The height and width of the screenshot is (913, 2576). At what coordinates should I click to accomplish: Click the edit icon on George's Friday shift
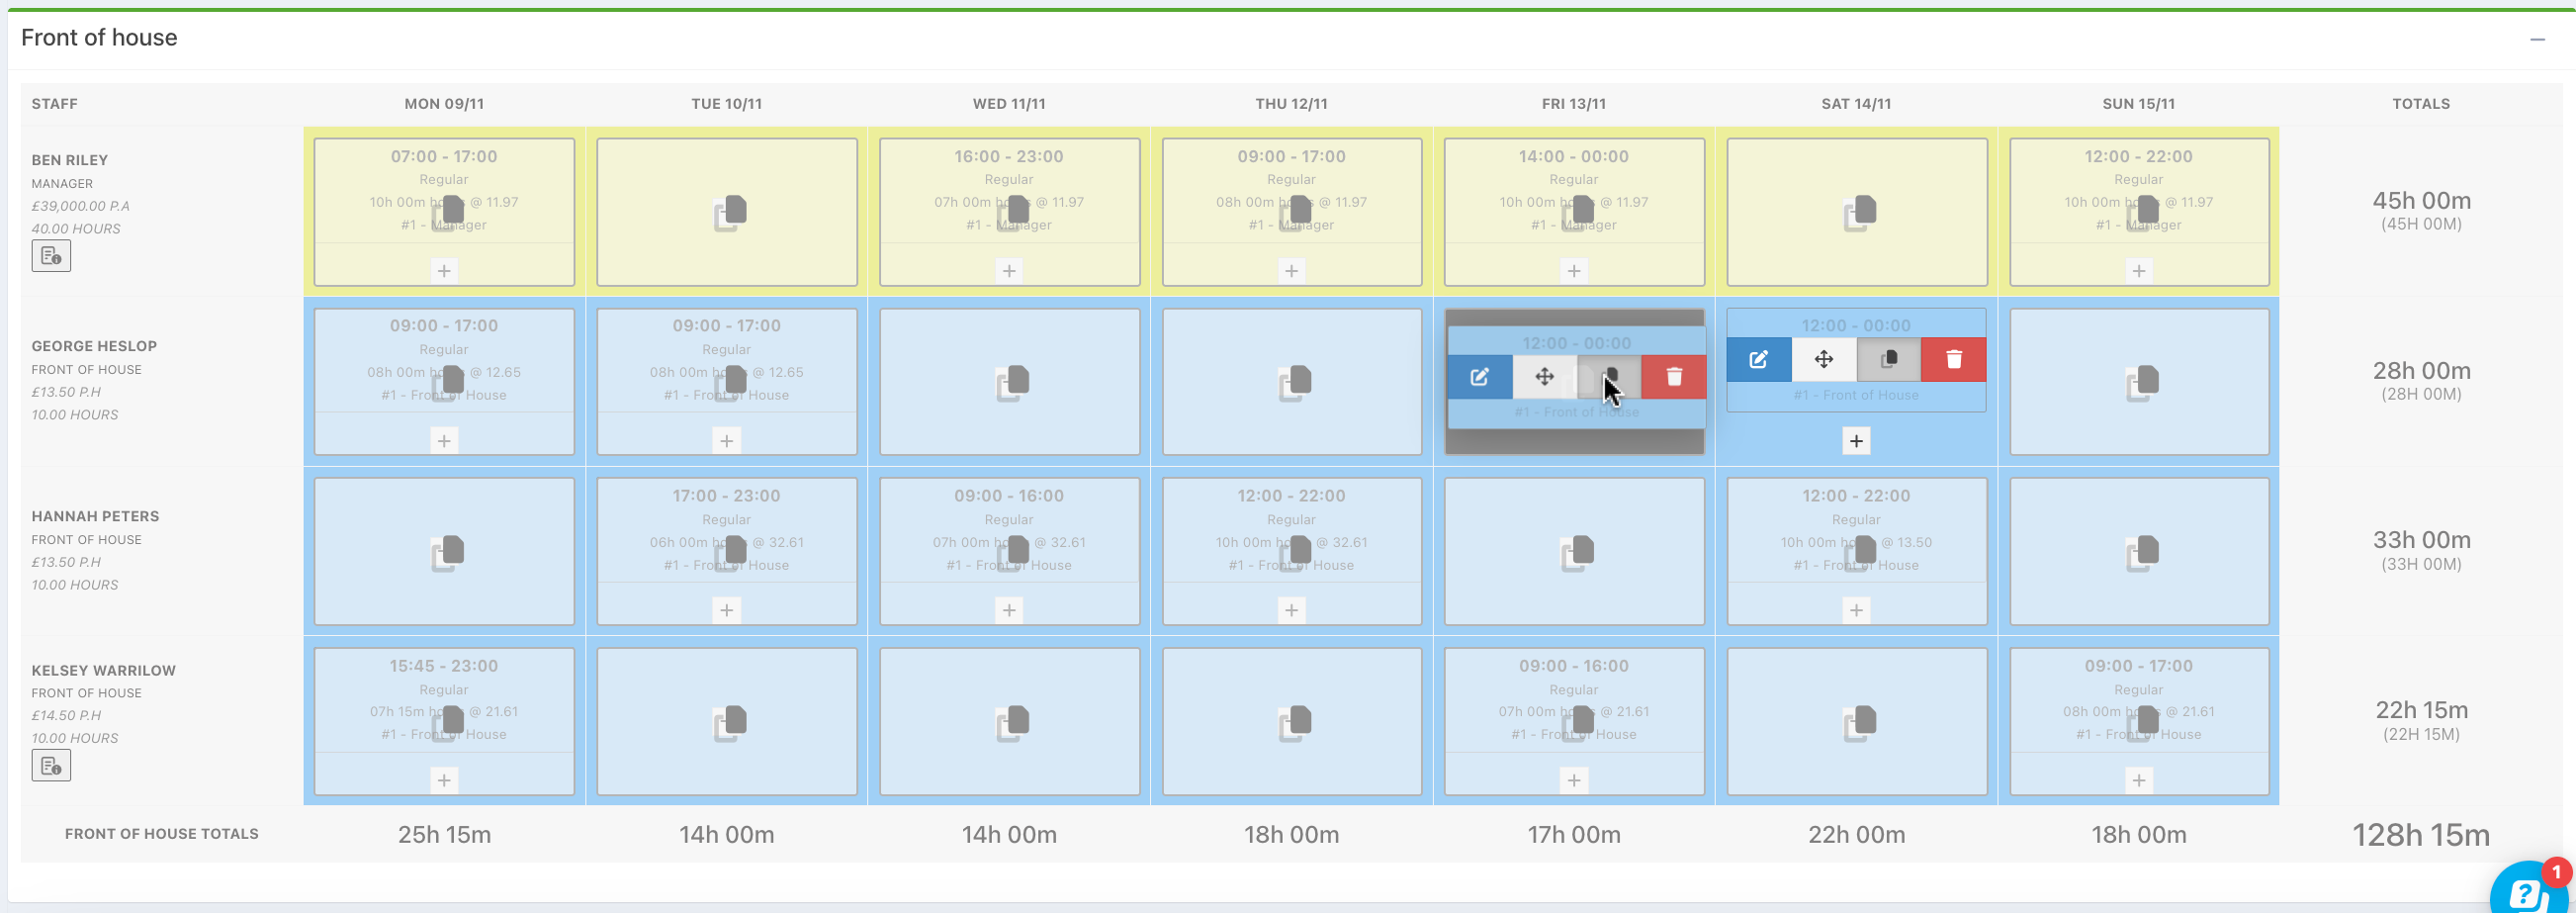1479,377
